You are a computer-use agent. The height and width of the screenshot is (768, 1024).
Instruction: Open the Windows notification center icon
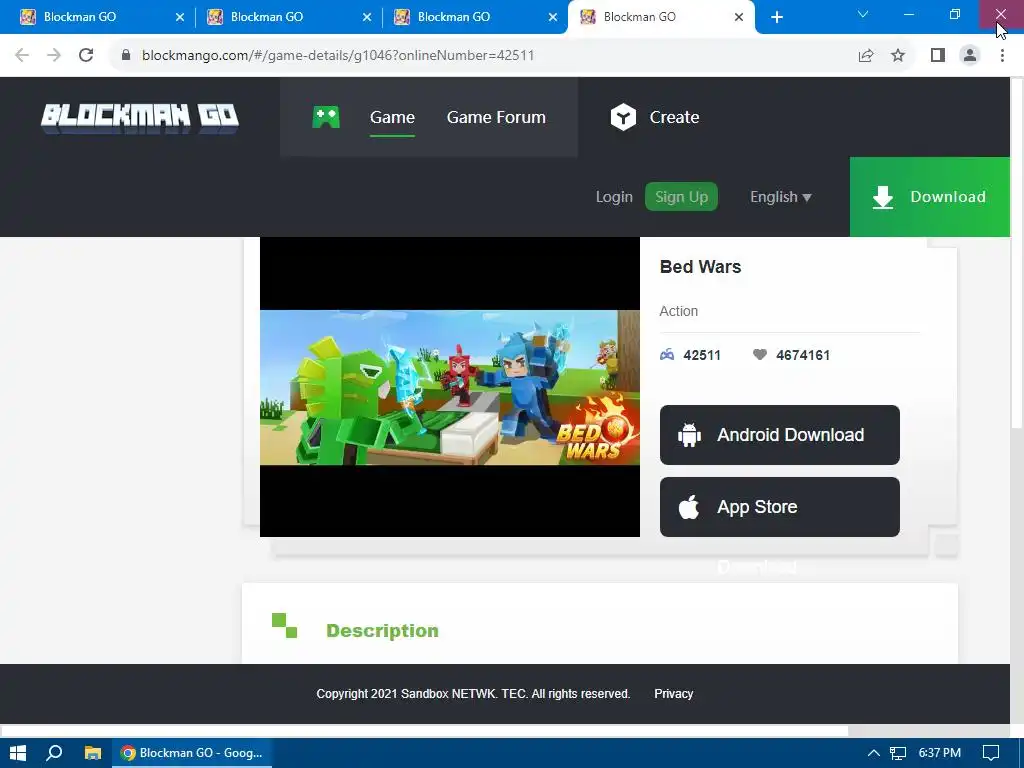pyautogui.click(x=991, y=753)
